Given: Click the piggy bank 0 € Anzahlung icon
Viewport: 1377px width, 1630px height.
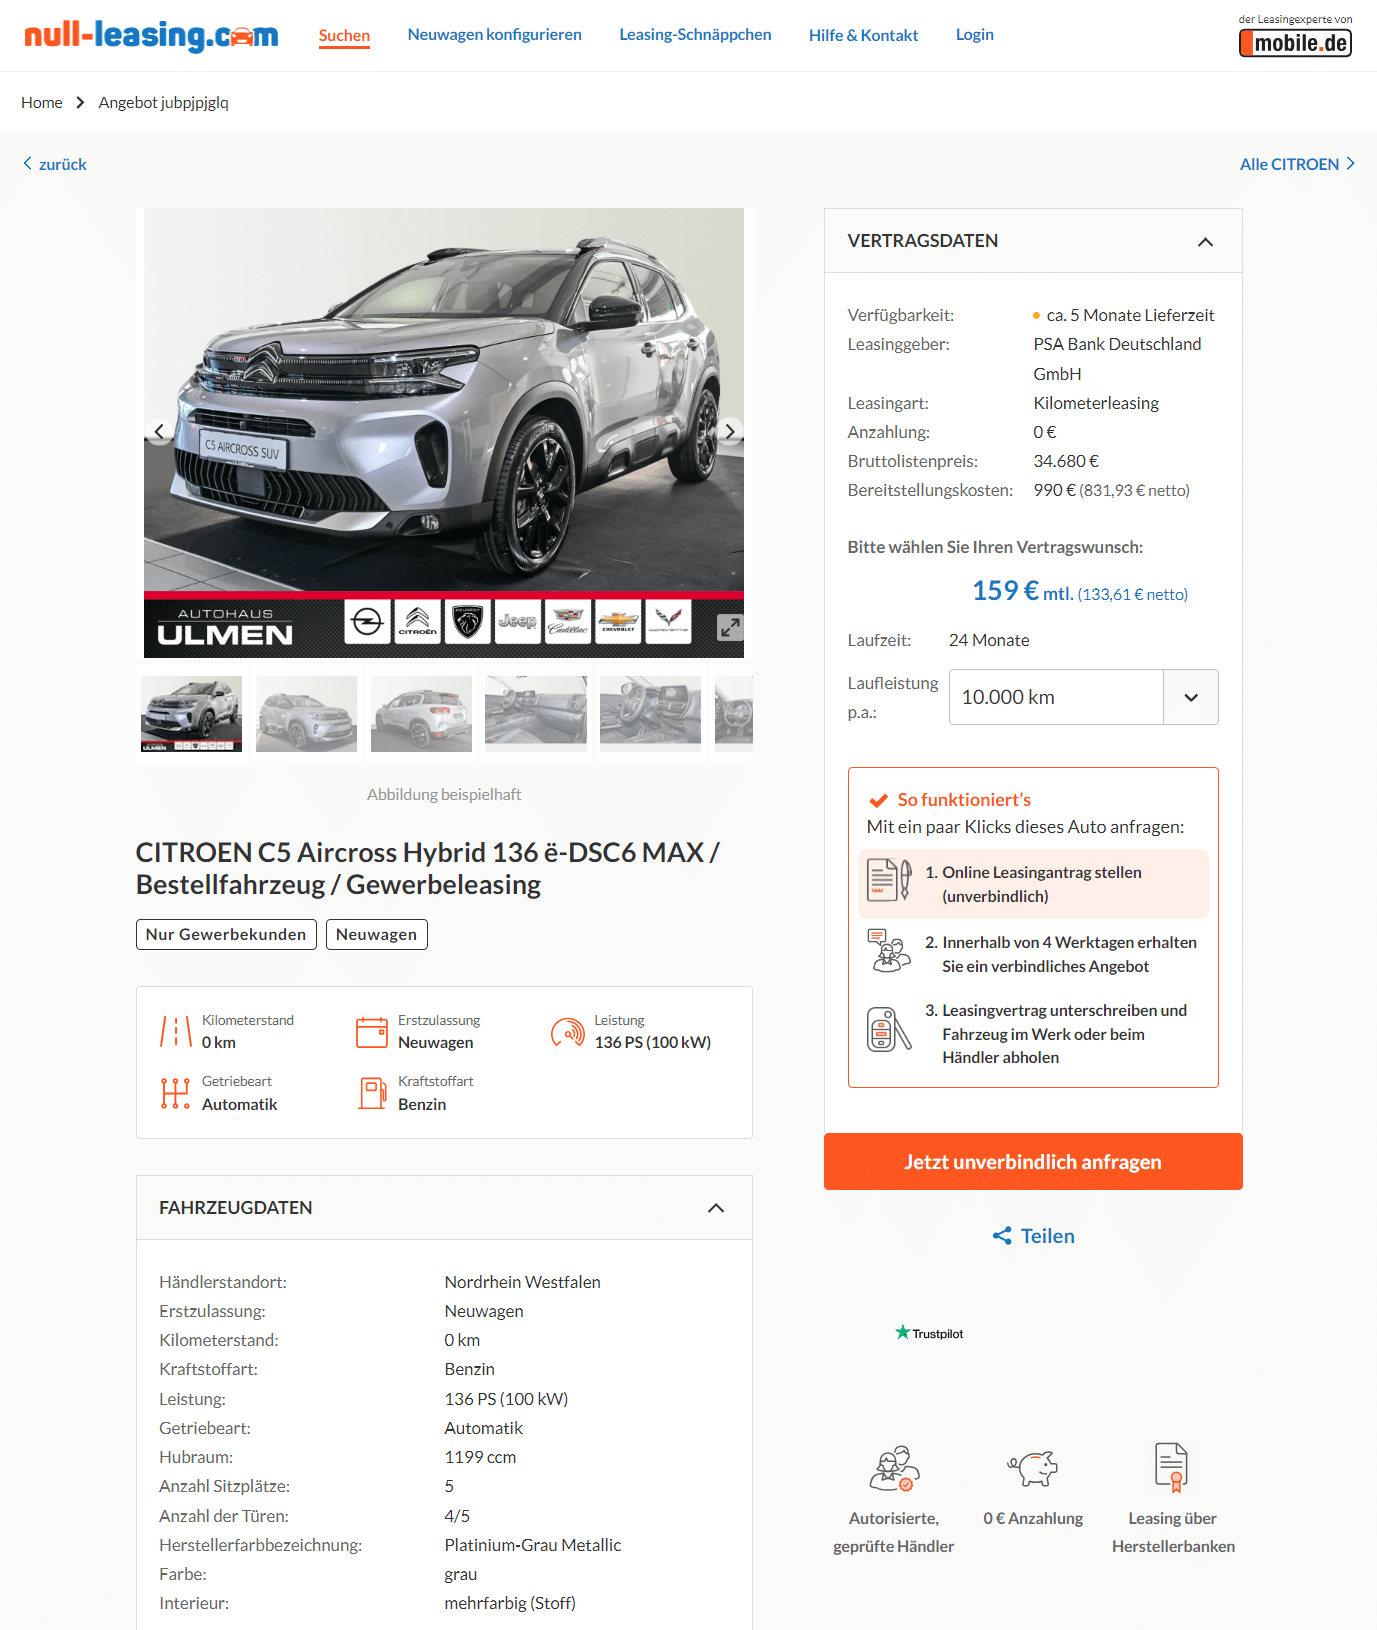Looking at the screenshot, I should click(1033, 1468).
